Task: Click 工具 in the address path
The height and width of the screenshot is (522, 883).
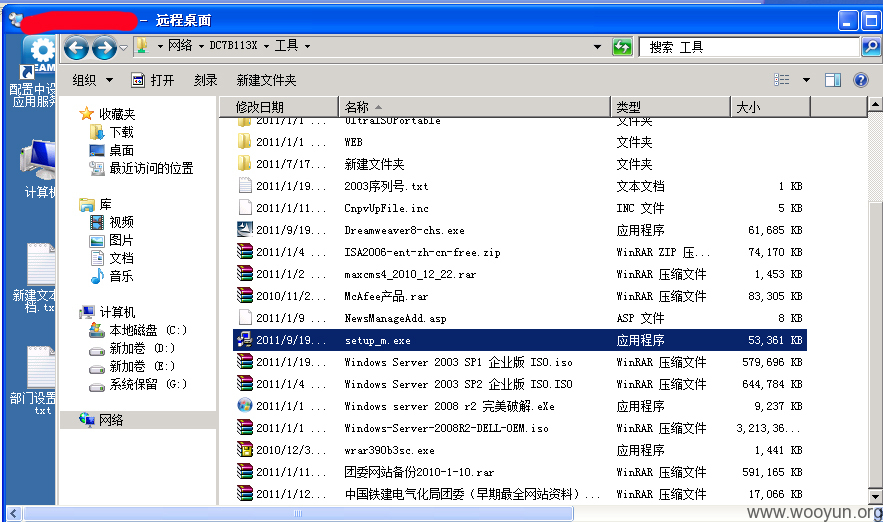Action: 286,46
